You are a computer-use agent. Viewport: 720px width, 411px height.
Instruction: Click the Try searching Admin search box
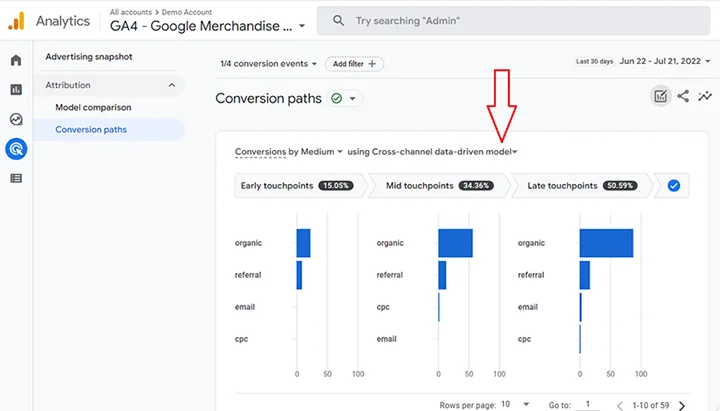pos(513,21)
